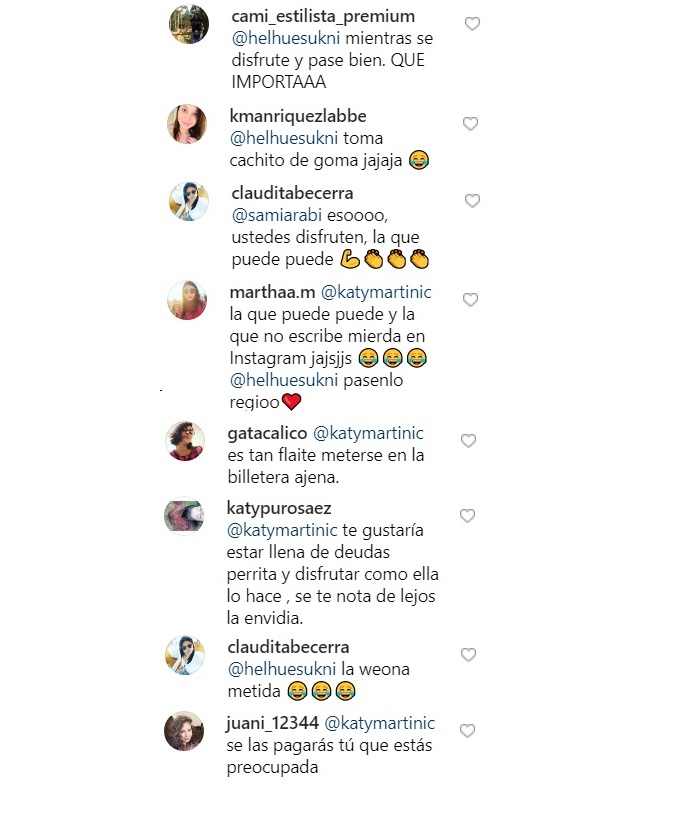Image resolution: width=681 pixels, height=819 pixels.
Task: Like marthaa.m's comment with heart icon
Action: (470, 300)
